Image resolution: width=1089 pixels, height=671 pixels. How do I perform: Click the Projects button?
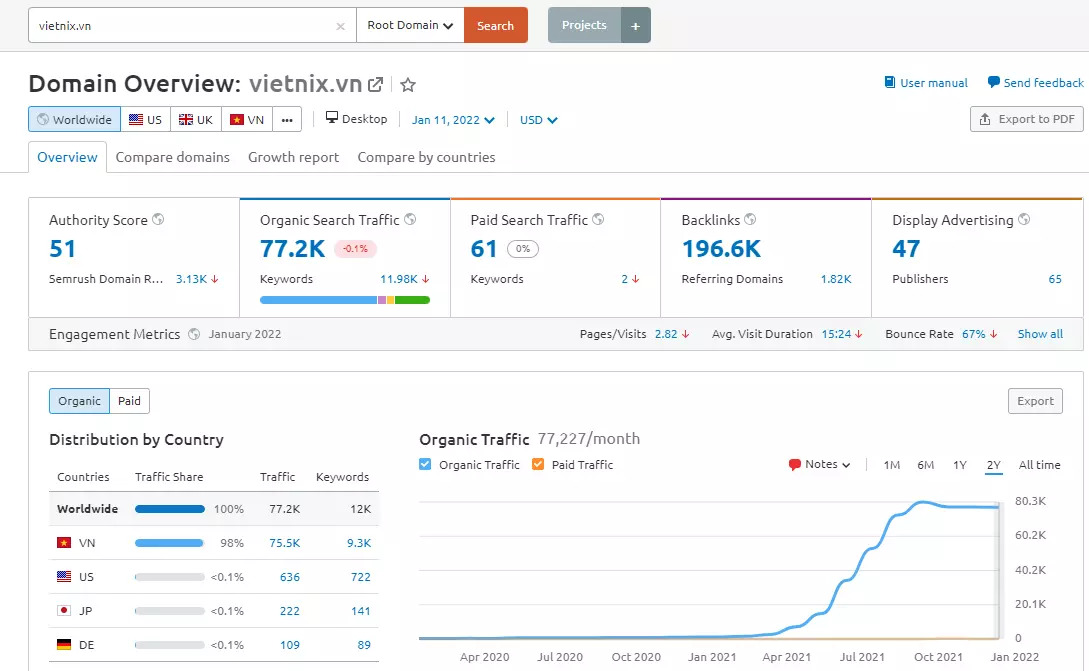point(584,26)
